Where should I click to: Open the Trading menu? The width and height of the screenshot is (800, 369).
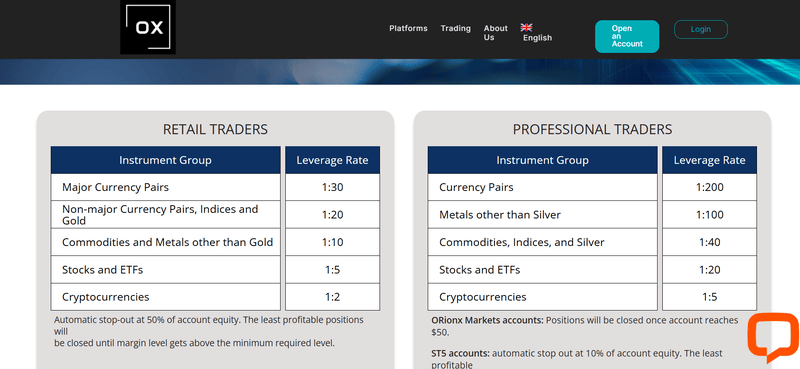[456, 28]
